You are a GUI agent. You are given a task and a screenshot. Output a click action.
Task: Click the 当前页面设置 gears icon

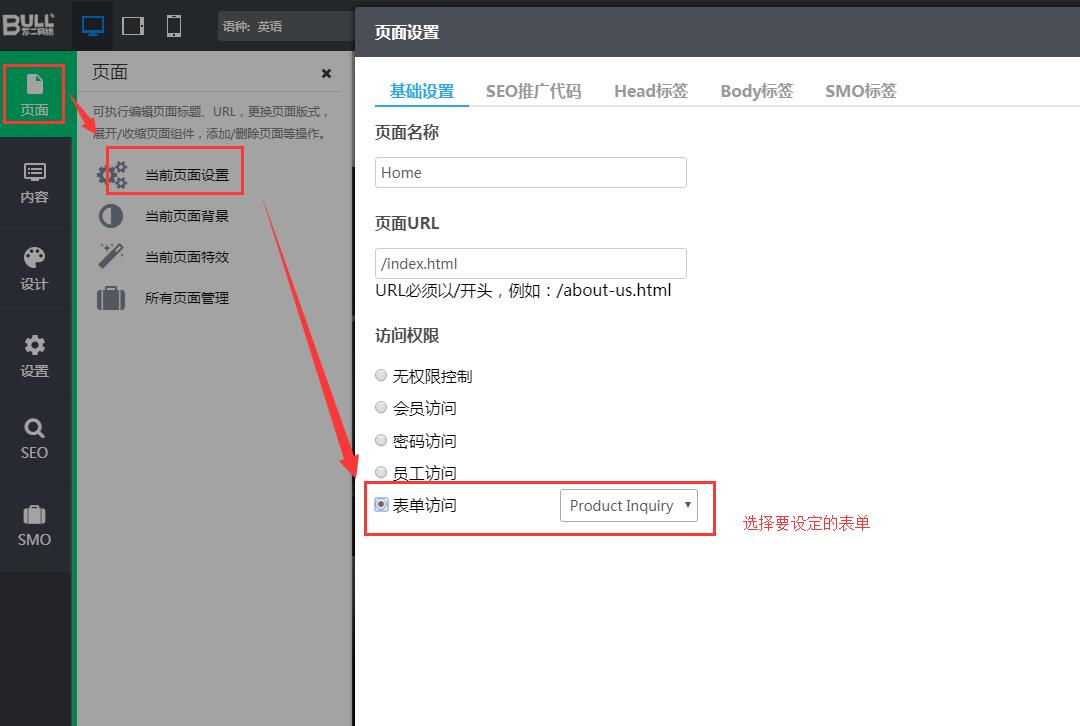pyautogui.click(x=111, y=172)
